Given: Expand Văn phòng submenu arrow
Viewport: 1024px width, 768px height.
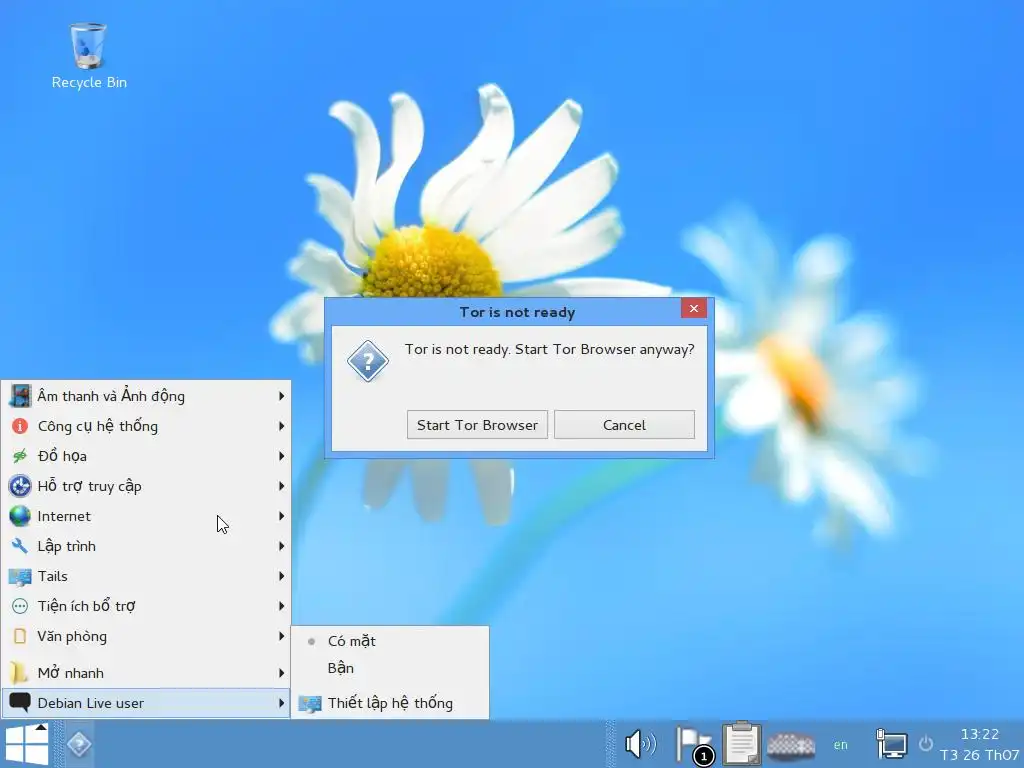Looking at the screenshot, I should [x=281, y=636].
